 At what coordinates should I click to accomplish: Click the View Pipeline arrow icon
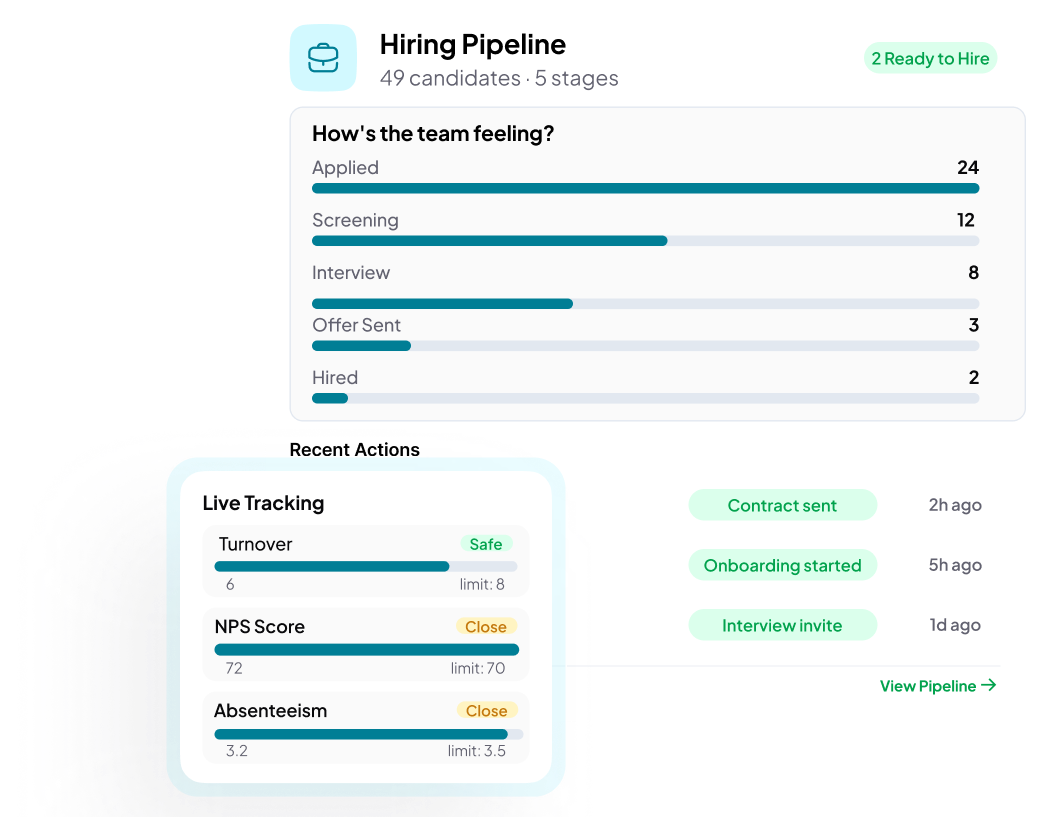coord(988,685)
